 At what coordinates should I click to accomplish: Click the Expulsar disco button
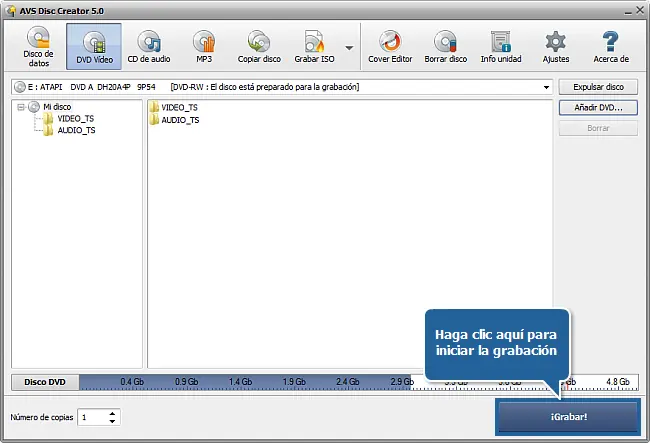pos(598,87)
